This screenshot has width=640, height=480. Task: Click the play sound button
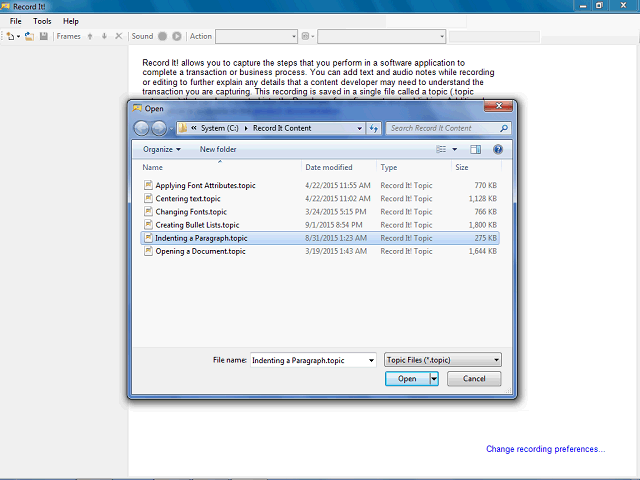pyautogui.click(x=177, y=36)
